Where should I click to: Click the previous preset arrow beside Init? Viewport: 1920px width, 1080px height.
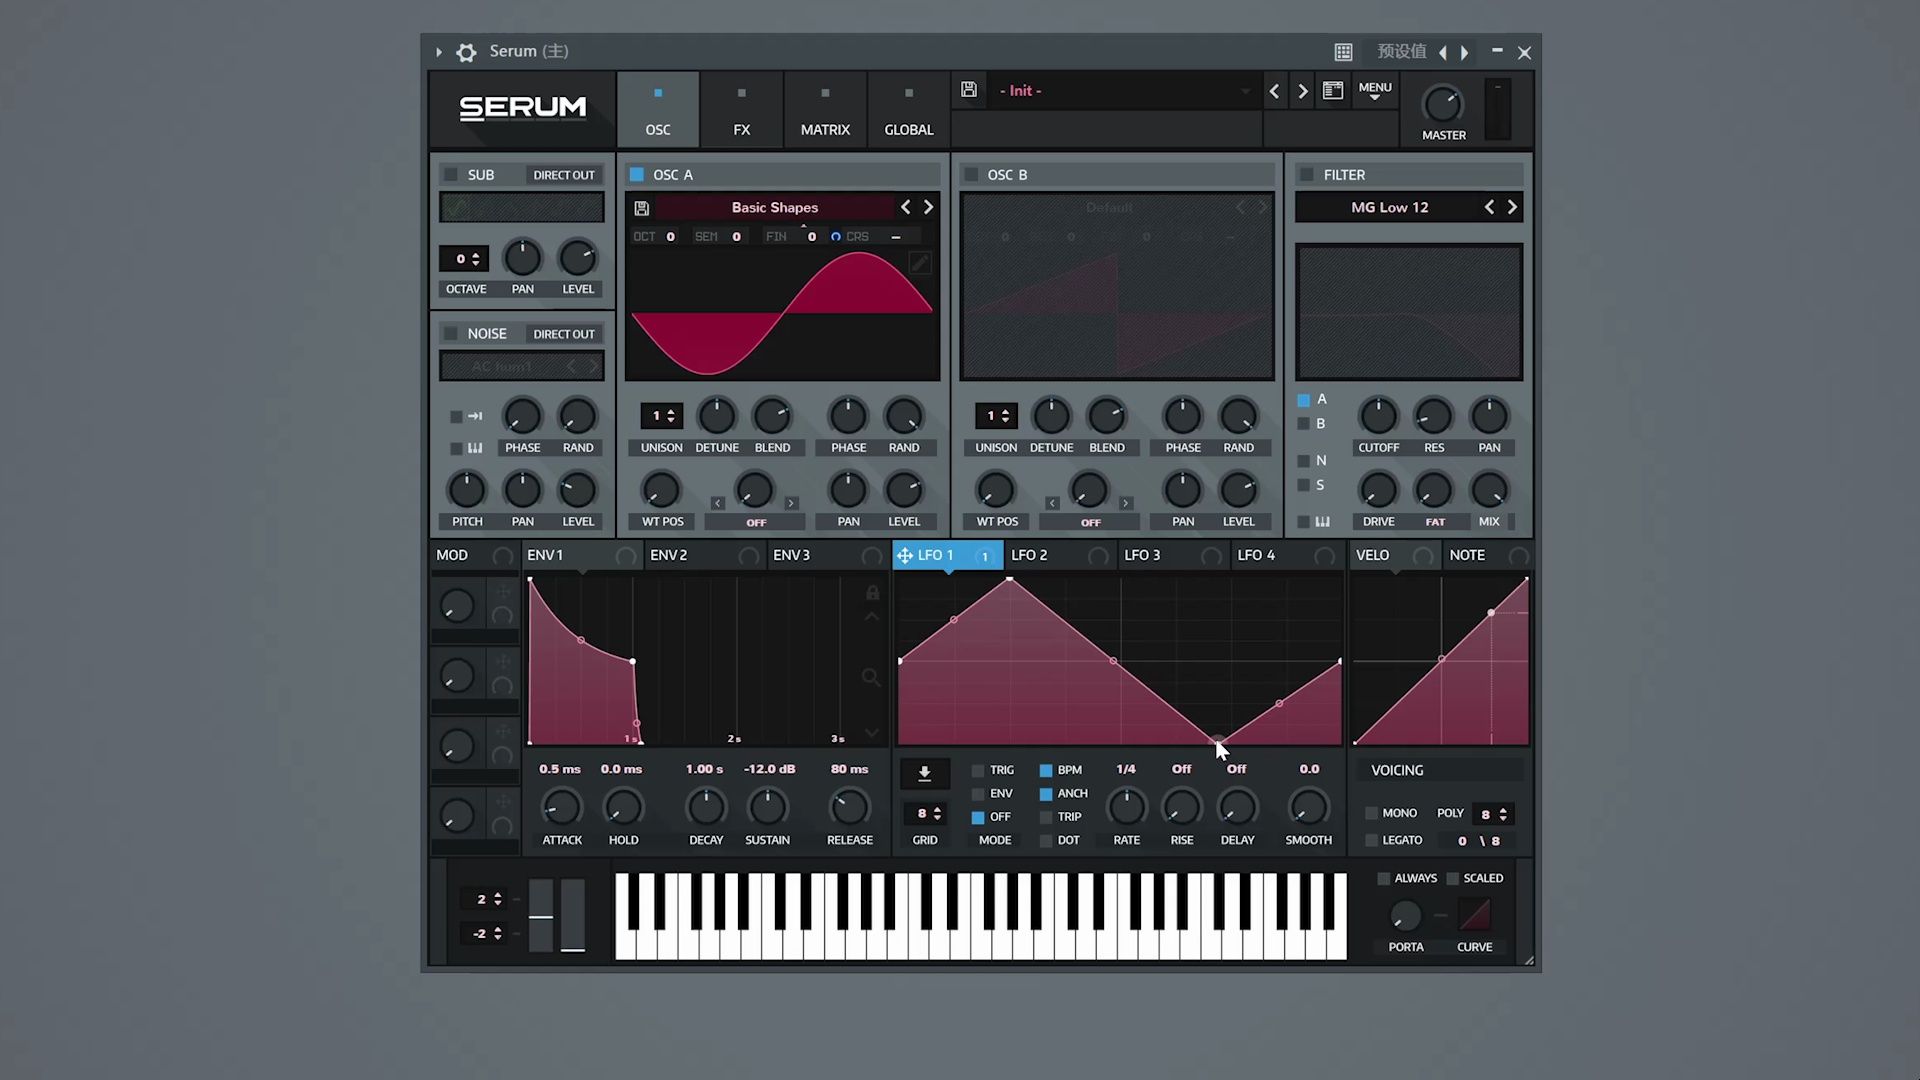click(x=1274, y=91)
